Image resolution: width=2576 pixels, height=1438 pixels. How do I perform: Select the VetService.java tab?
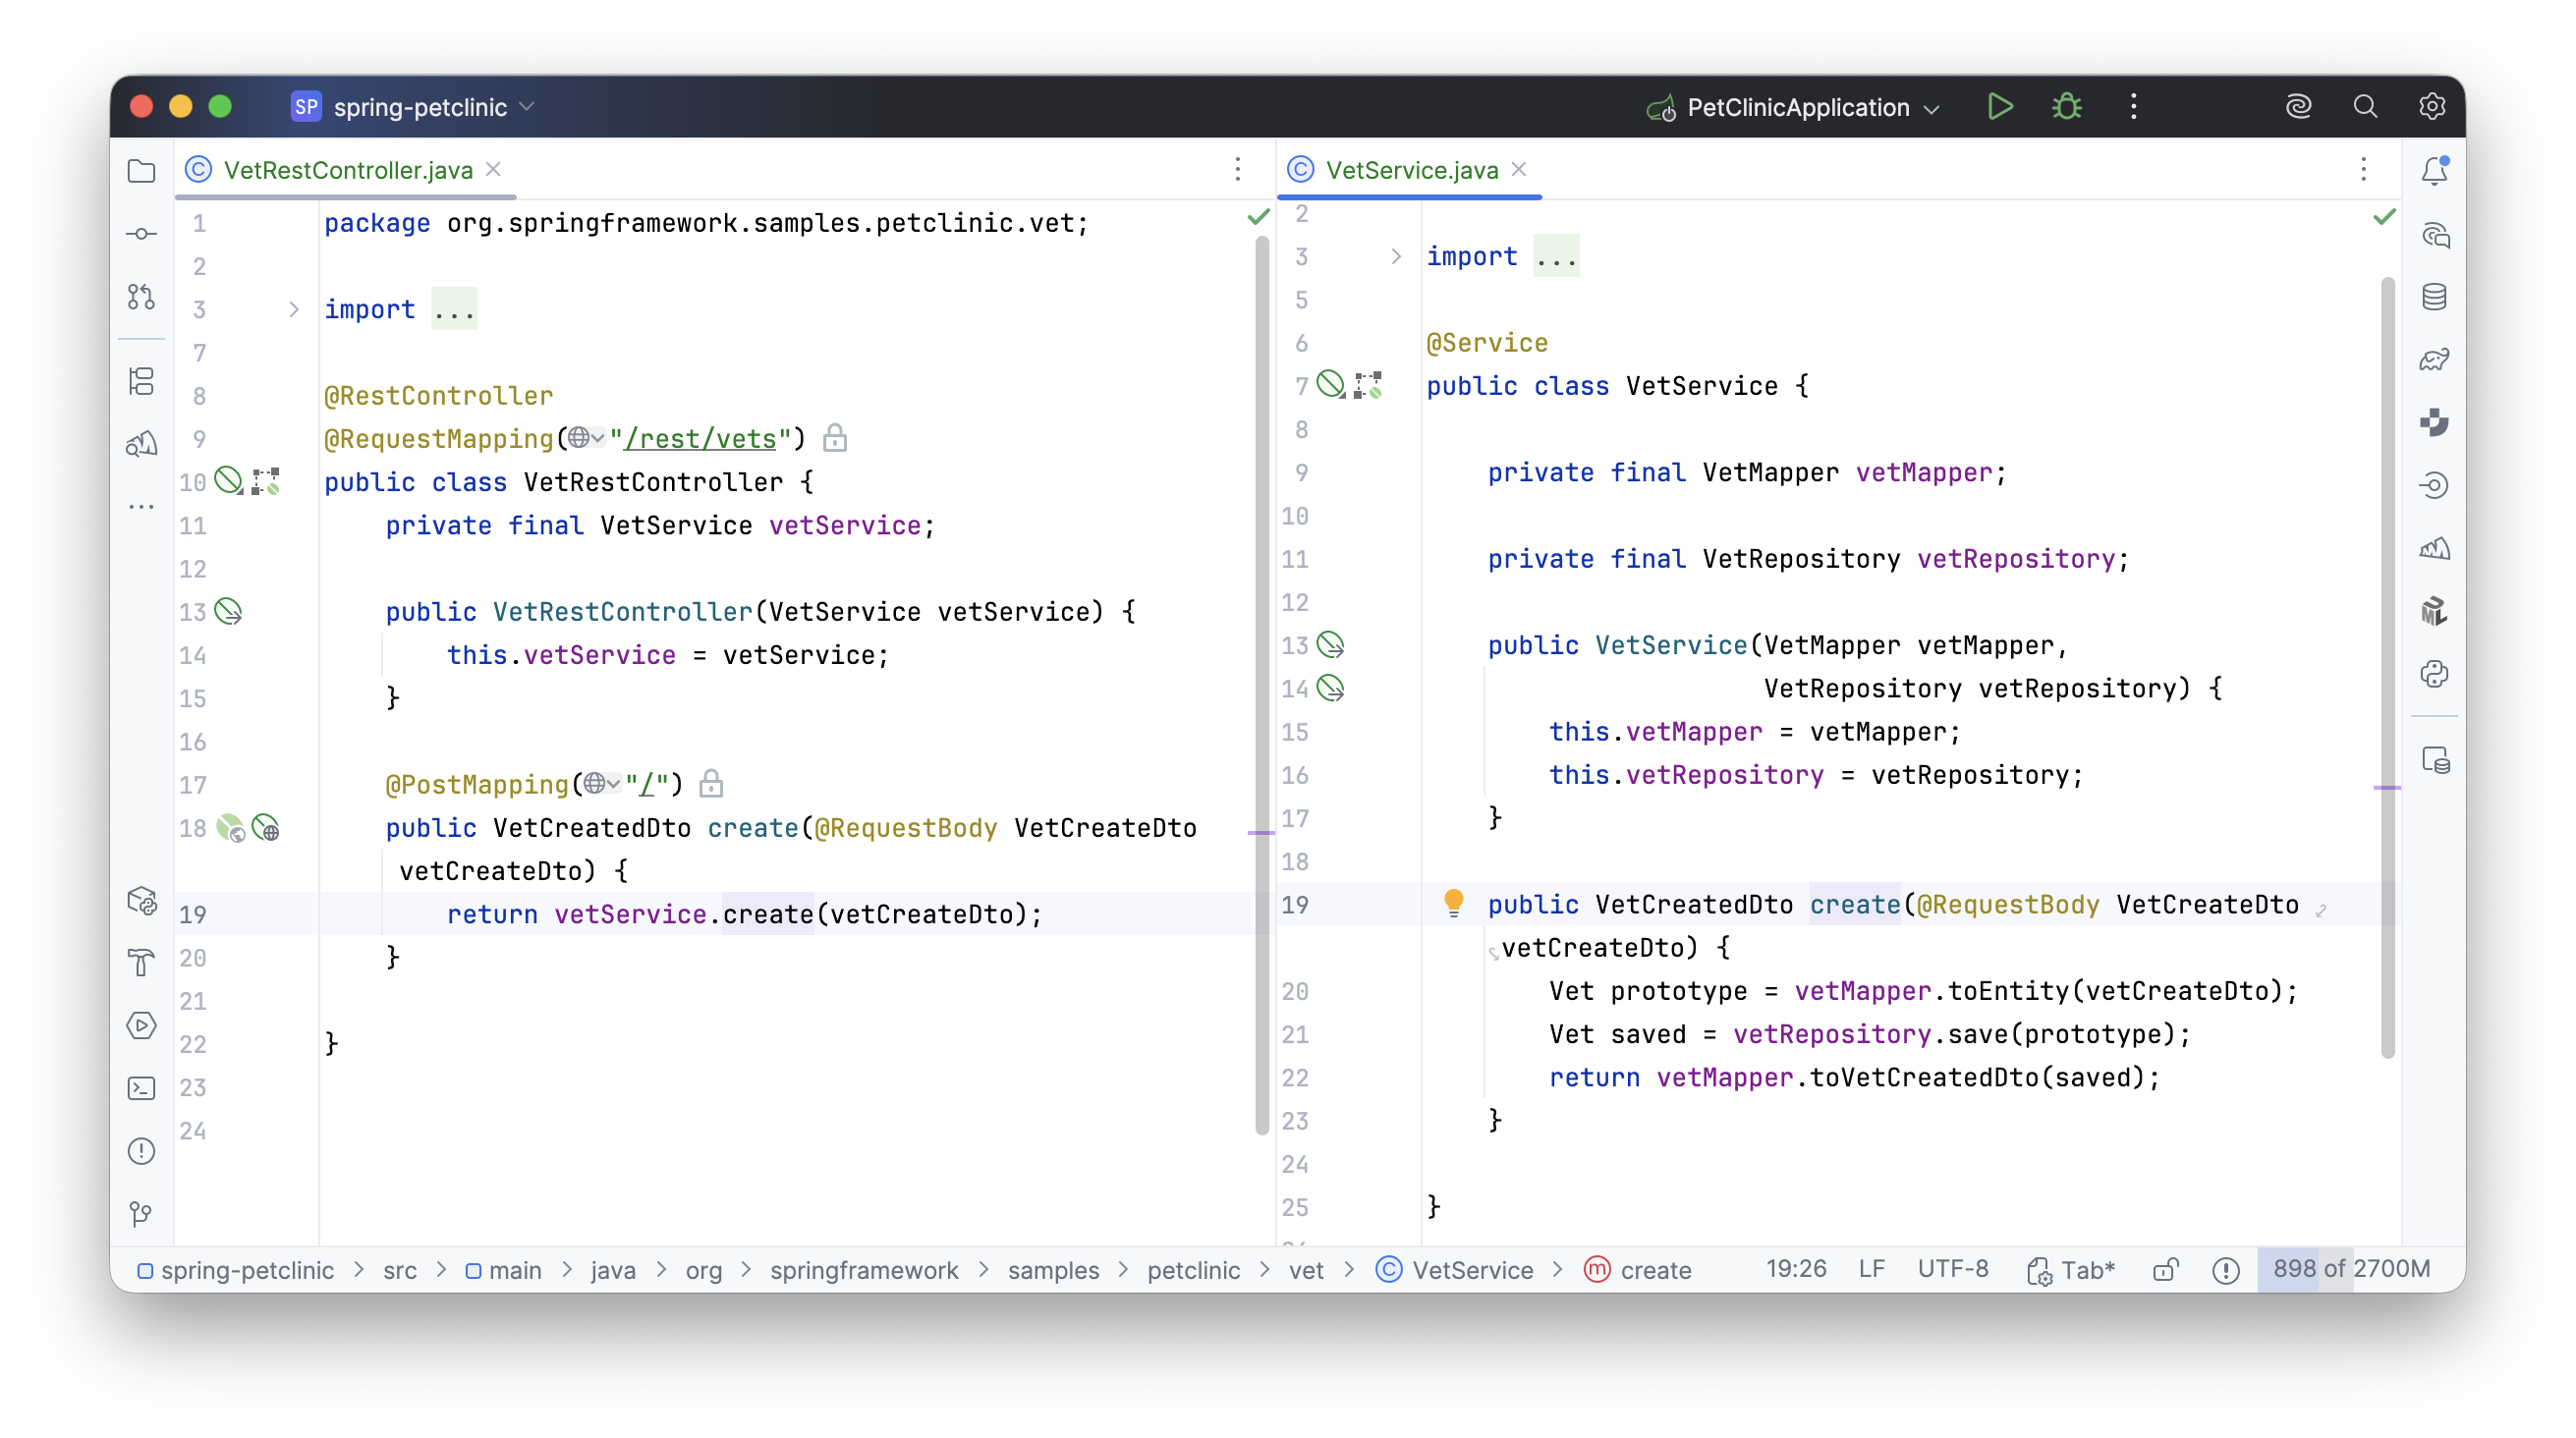pyautogui.click(x=1411, y=170)
